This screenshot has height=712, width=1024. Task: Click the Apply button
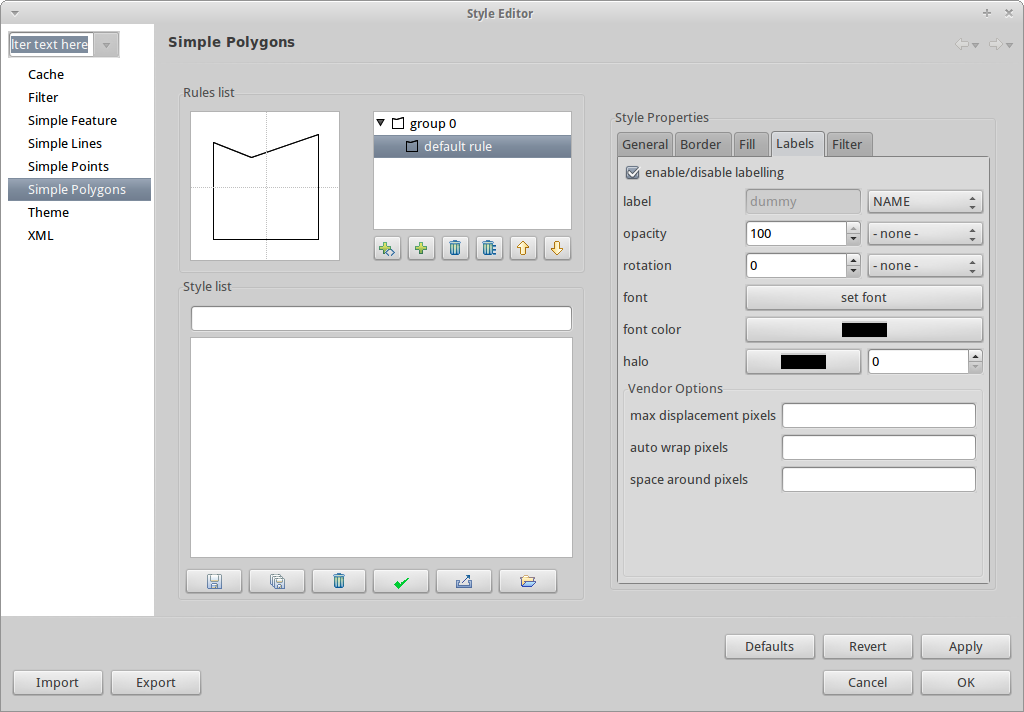[x=965, y=647]
